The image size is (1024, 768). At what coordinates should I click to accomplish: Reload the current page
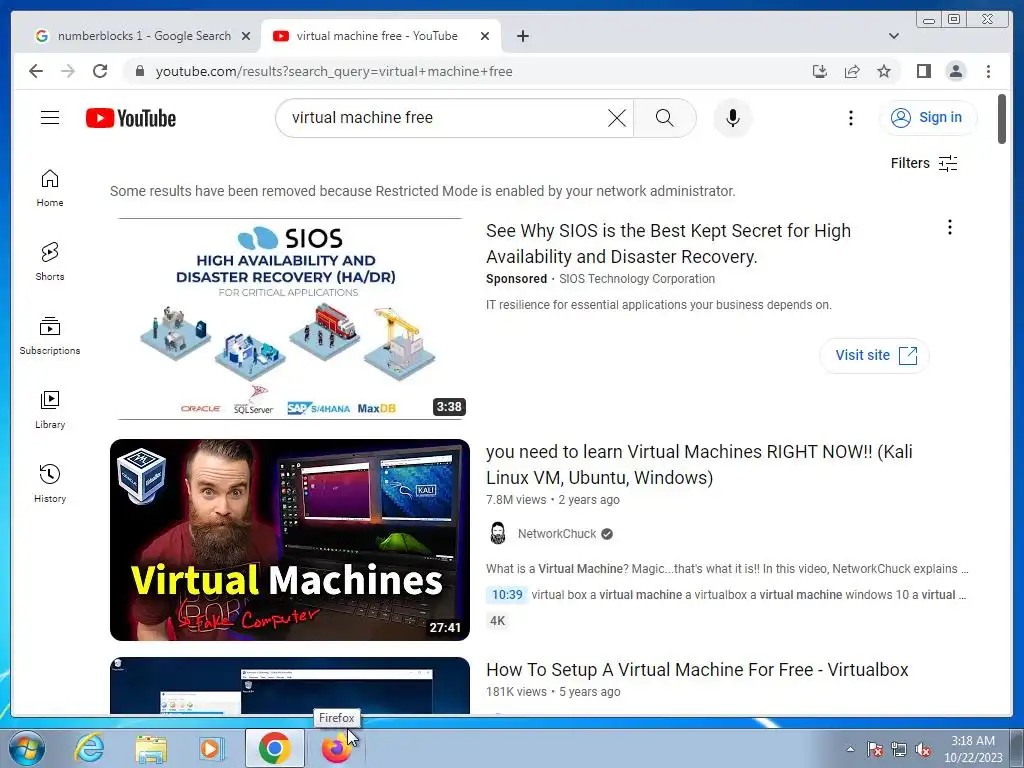click(x=100, y=71)
